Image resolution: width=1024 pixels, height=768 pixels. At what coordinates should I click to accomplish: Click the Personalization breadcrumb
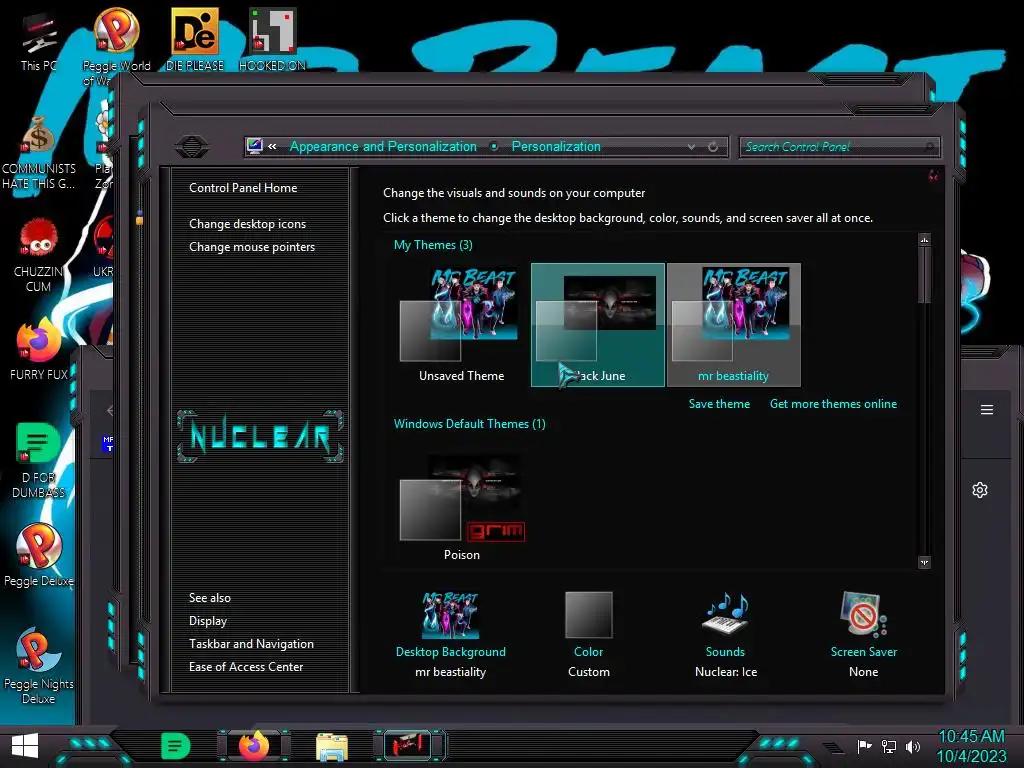[x=556, y=146]
